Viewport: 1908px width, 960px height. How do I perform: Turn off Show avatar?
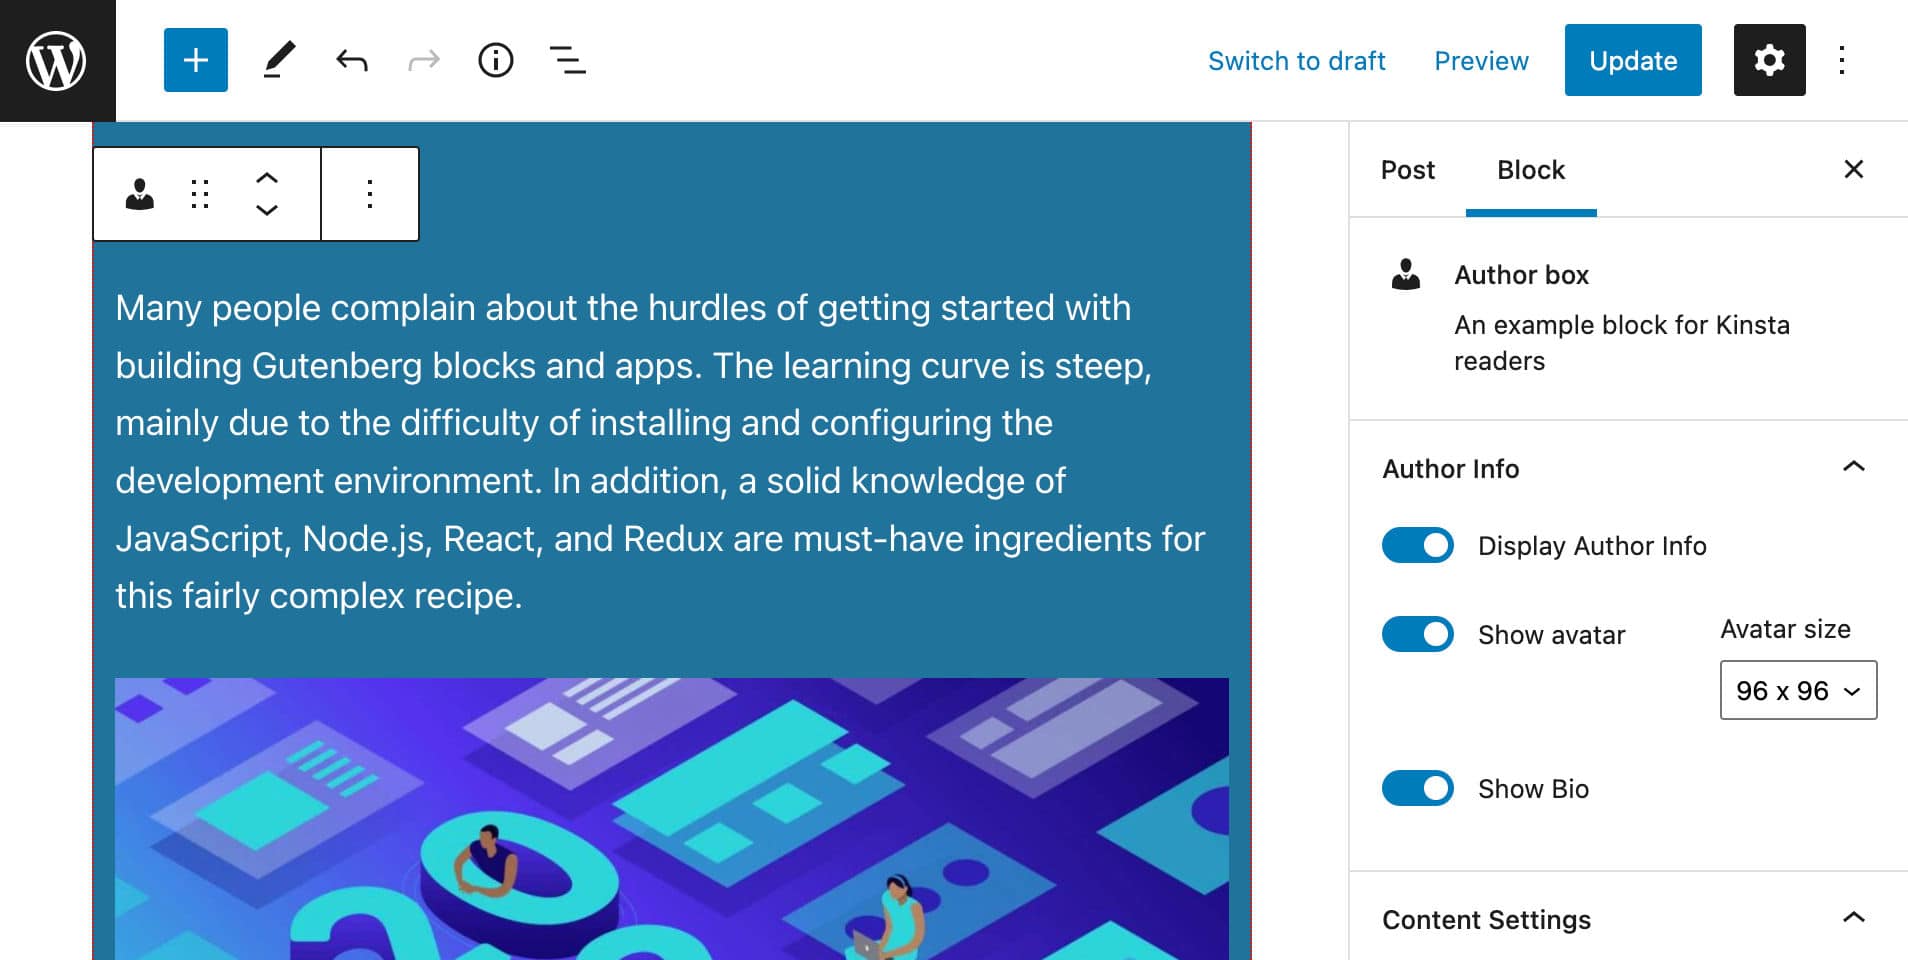[1417, 633]
